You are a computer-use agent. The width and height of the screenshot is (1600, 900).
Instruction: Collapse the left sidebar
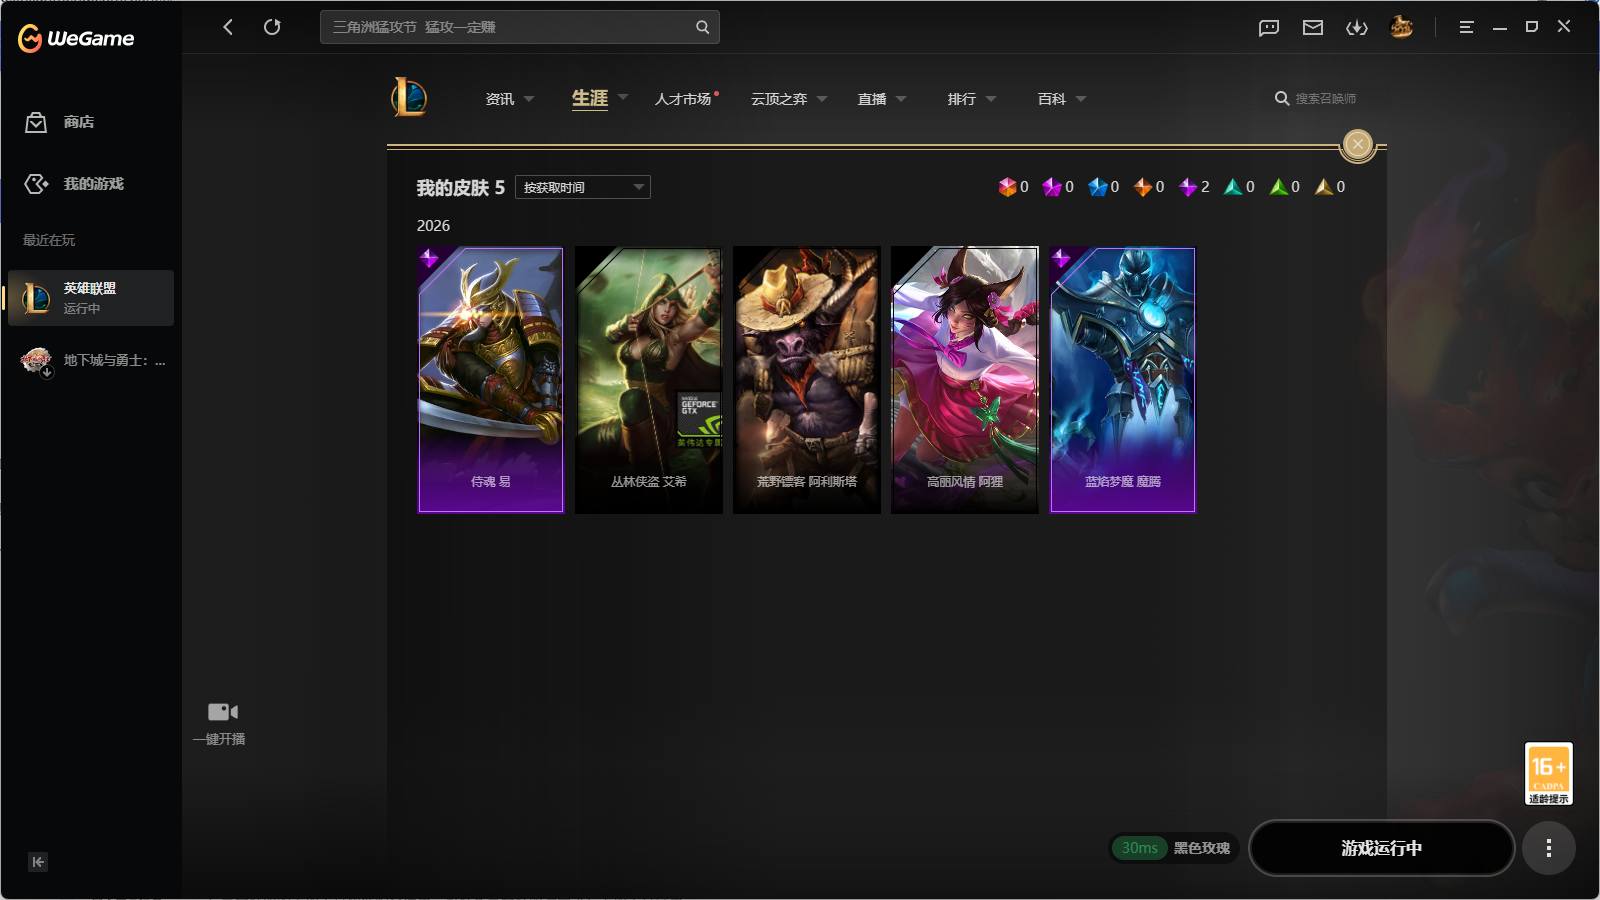point(38,862)
